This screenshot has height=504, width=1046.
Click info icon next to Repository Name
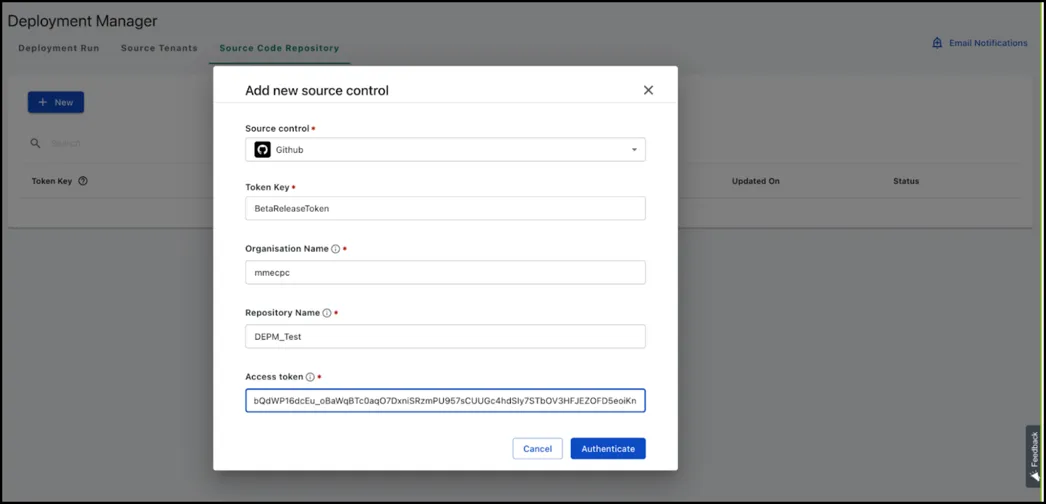point(327,313)
